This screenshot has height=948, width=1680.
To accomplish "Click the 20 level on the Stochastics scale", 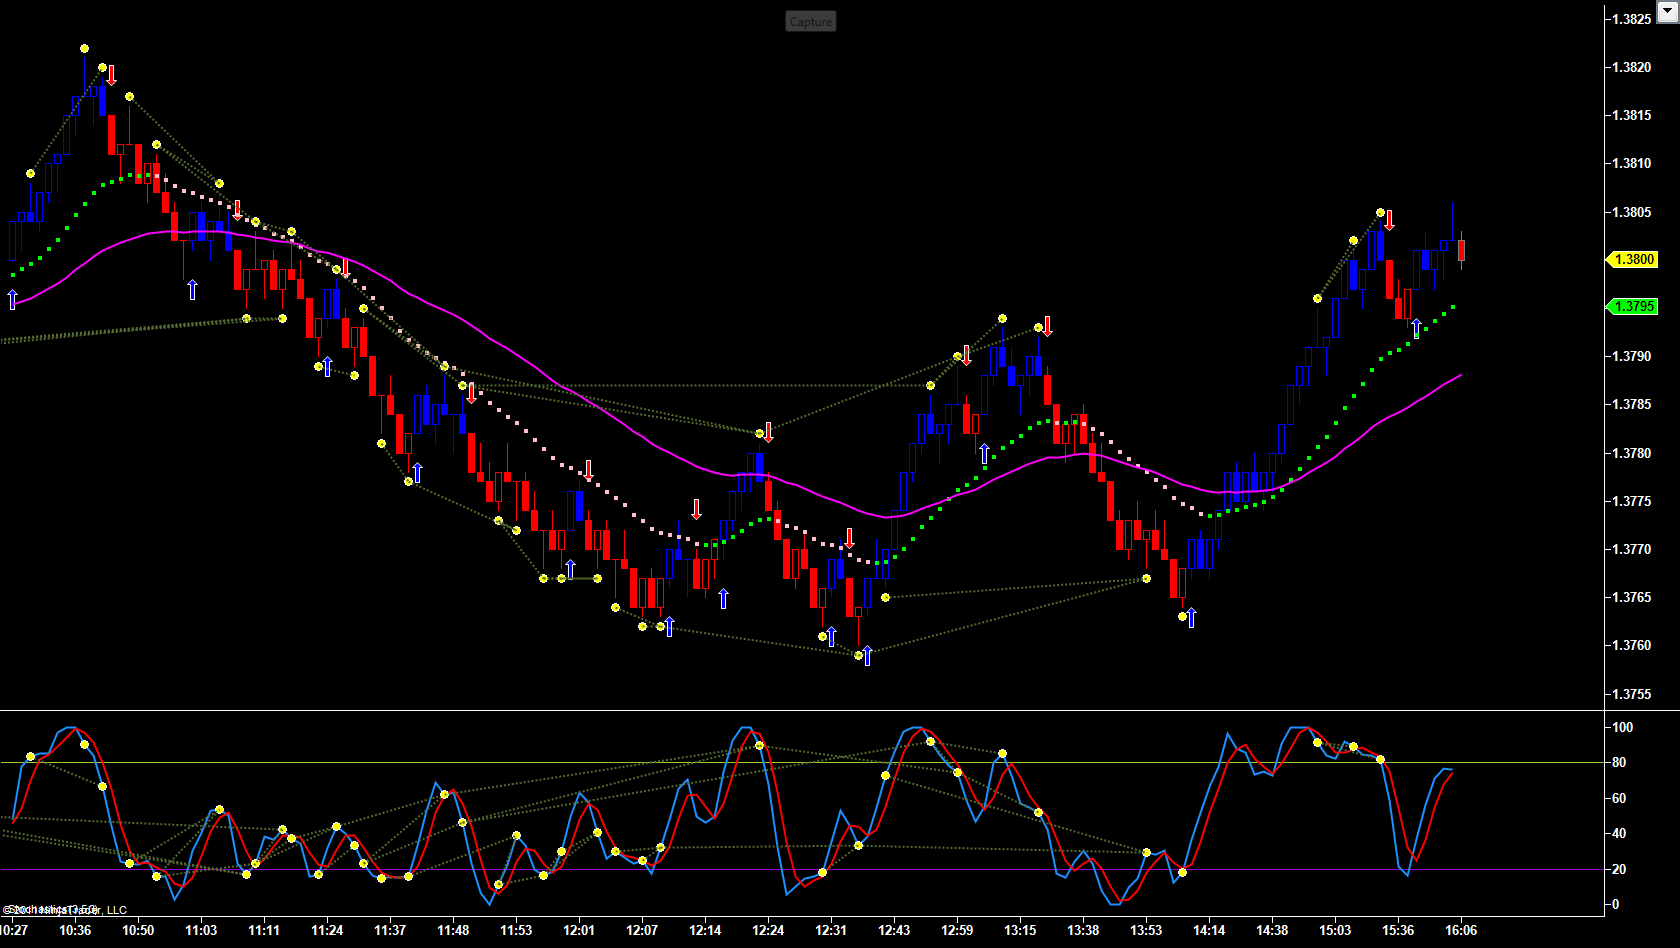I will point(1619,869).
